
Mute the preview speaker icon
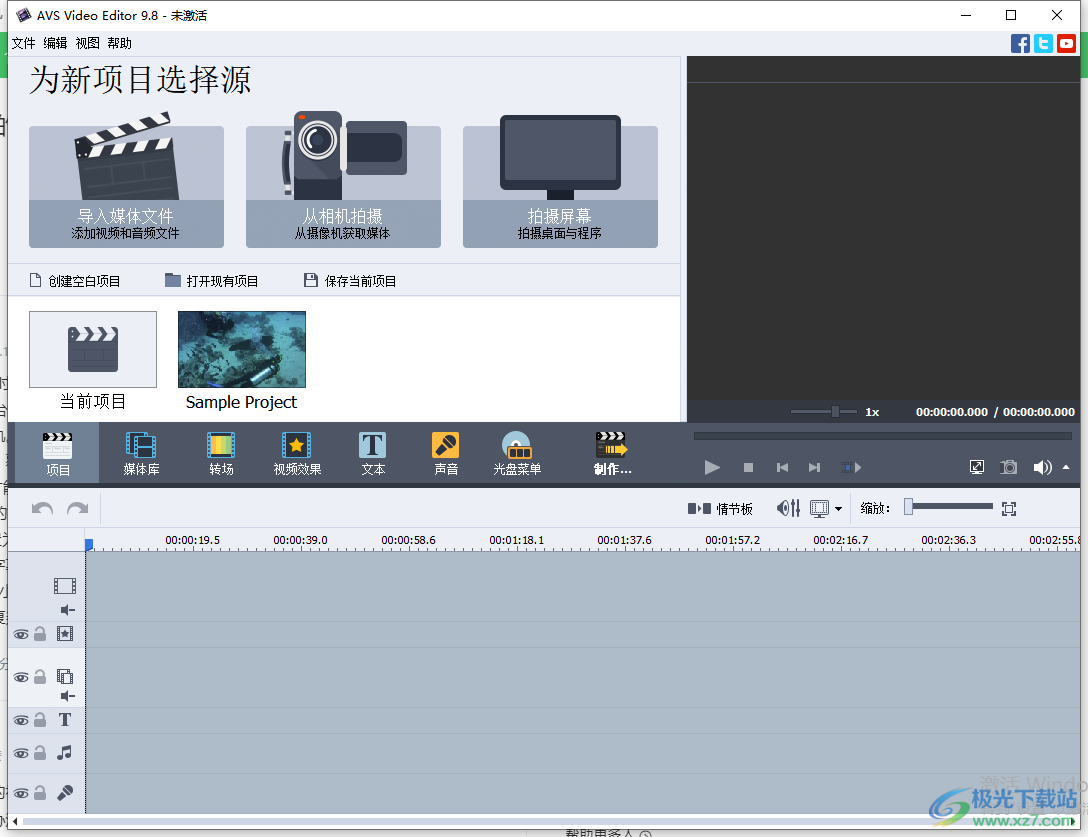coord(1042,467)
